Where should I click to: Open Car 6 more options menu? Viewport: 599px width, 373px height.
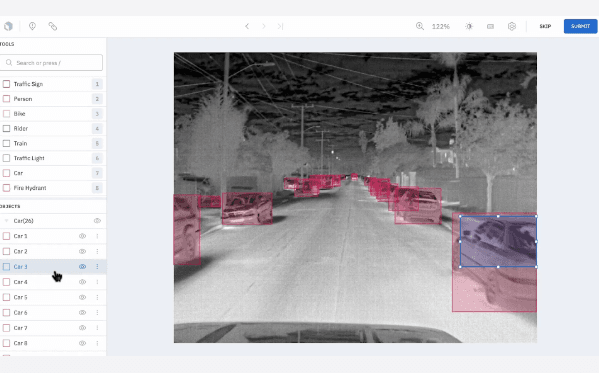pyautogui.click(x=97, y=312)
